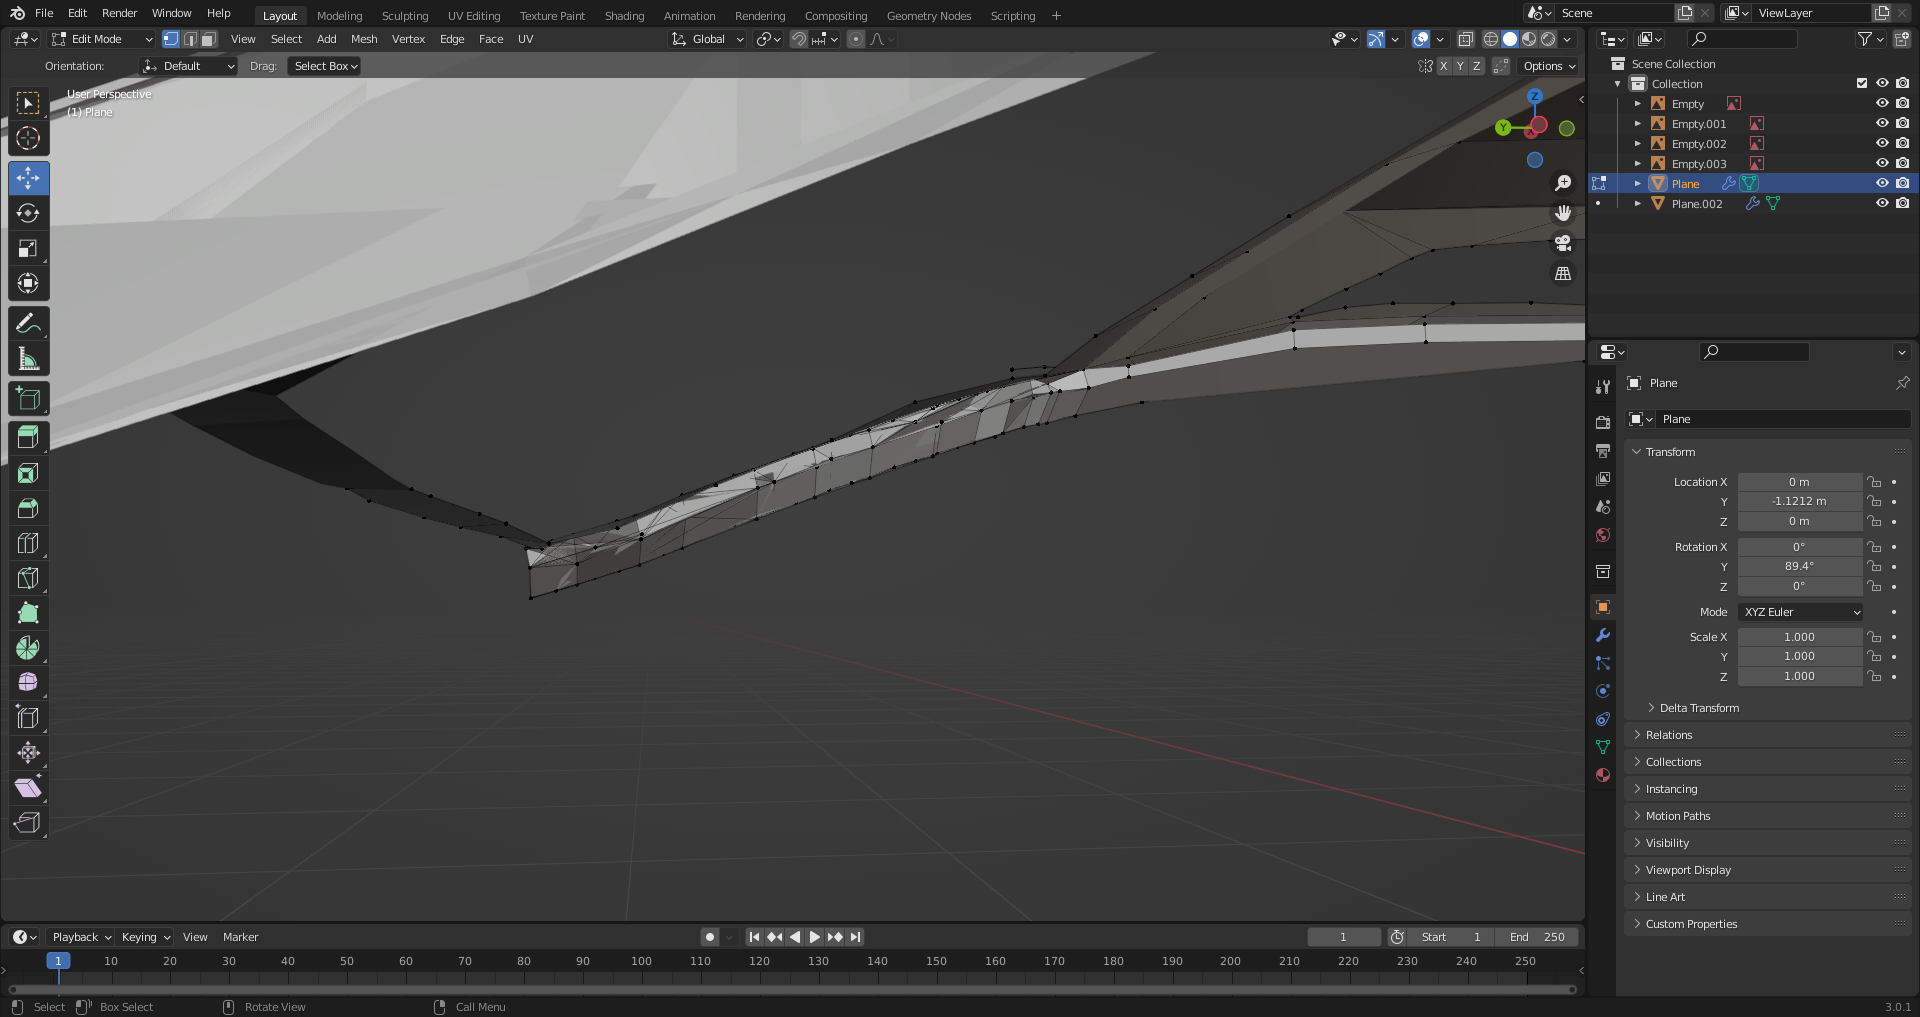
Task: Enable face select mode
Action: tap(208, 39)
